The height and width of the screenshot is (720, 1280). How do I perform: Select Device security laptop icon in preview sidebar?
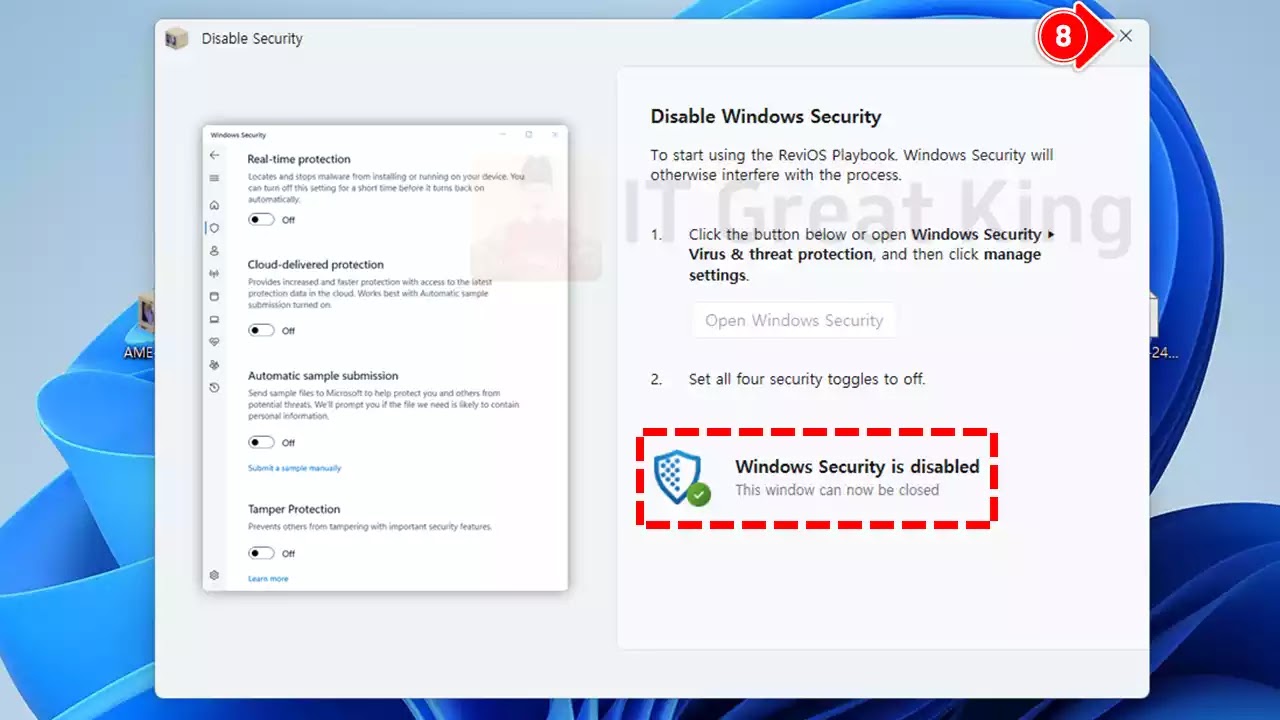(214, 319)
